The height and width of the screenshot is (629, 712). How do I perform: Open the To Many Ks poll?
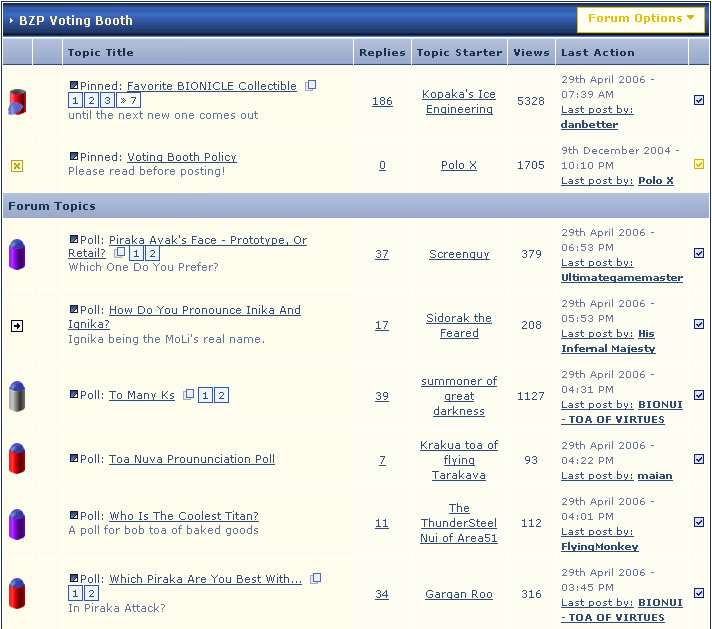tap(142, 395)
